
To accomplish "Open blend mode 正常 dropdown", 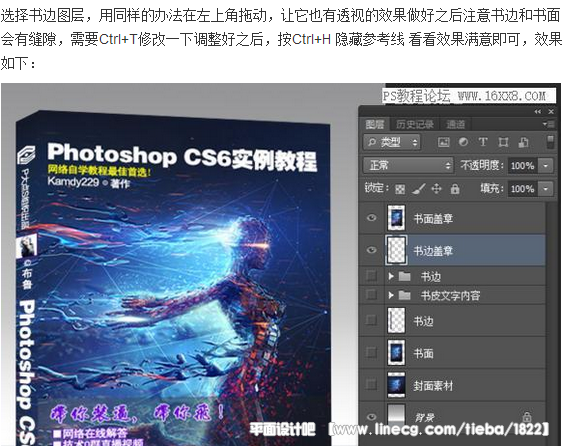I will point(408,165).
